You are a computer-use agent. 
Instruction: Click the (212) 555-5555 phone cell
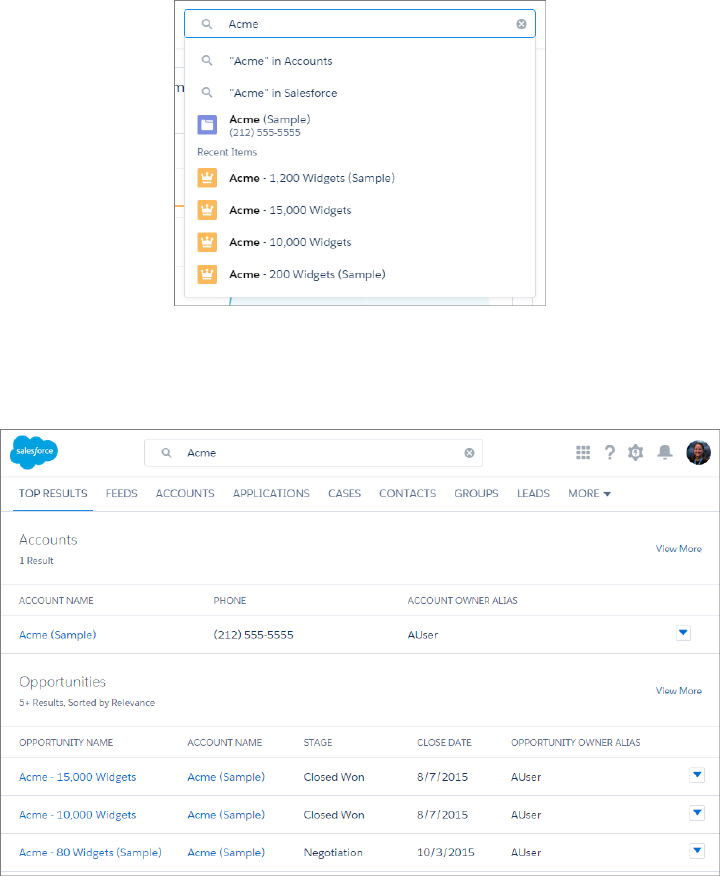(254, 635)
